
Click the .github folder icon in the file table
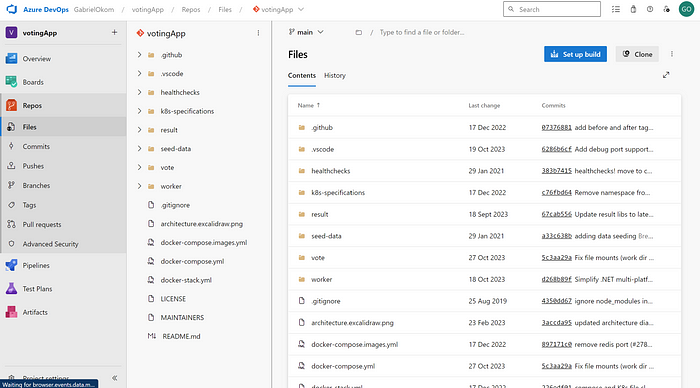pos(302,128)
